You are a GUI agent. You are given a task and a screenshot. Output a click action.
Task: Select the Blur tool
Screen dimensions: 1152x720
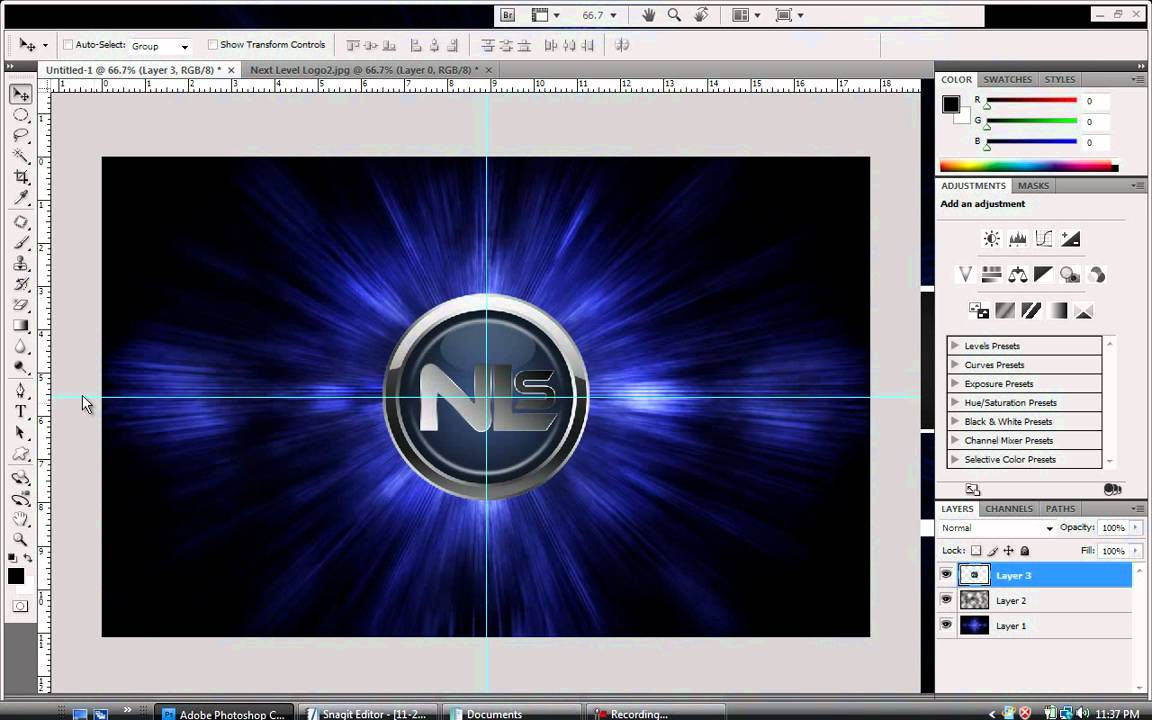tap(21, 346)
